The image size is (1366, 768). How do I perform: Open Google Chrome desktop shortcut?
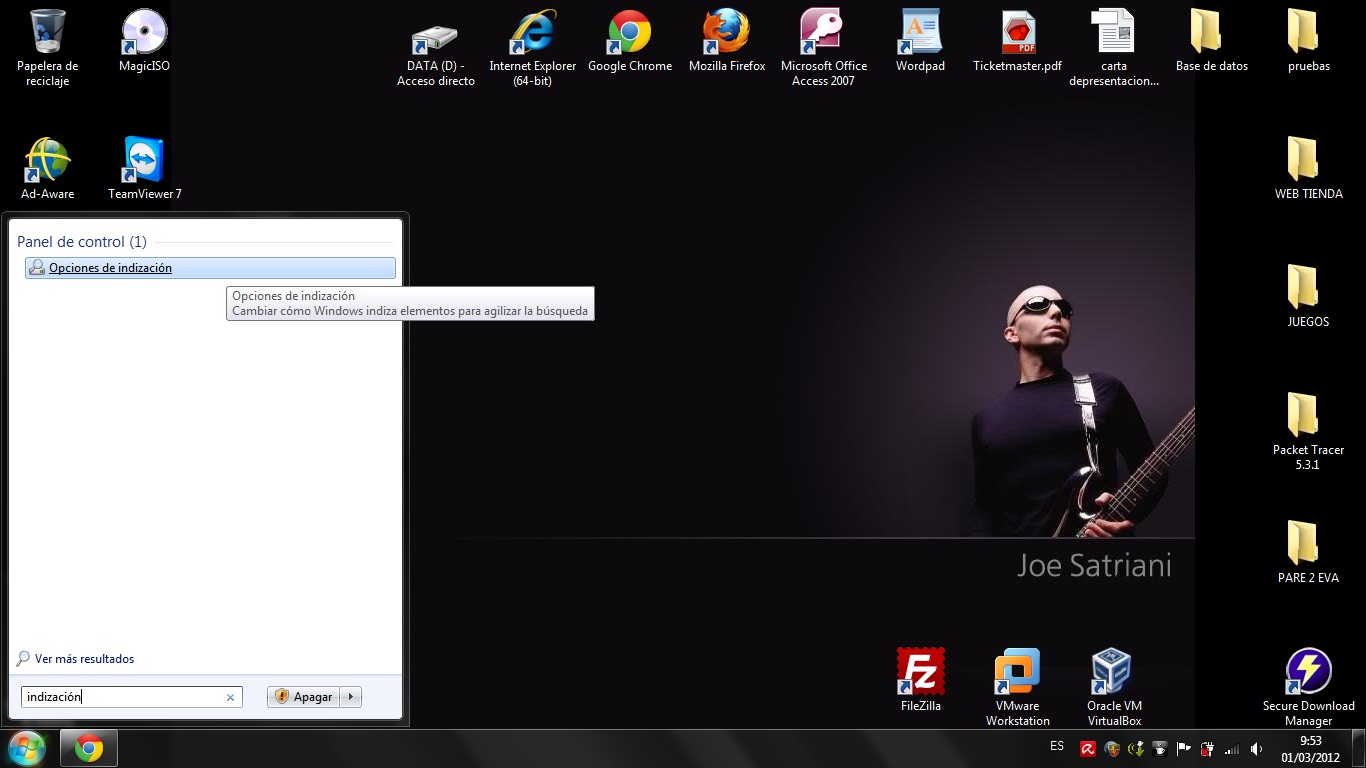point(629,33)
